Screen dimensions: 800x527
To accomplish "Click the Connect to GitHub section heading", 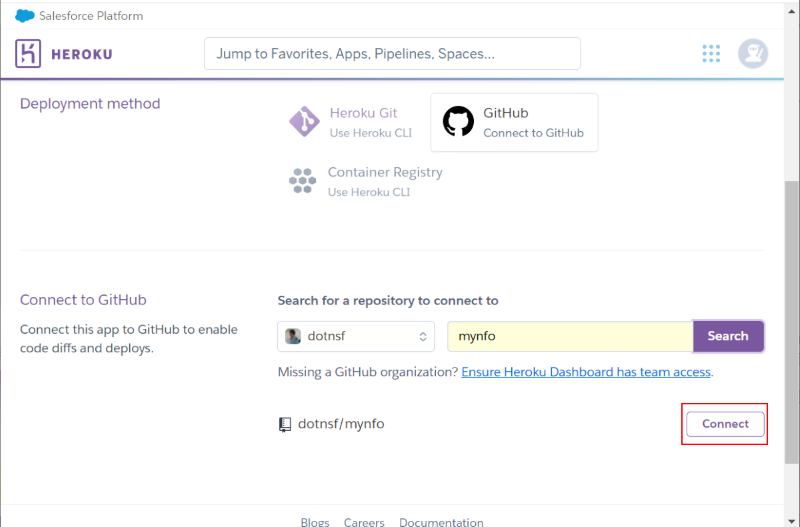I will [x=83, y=299].
